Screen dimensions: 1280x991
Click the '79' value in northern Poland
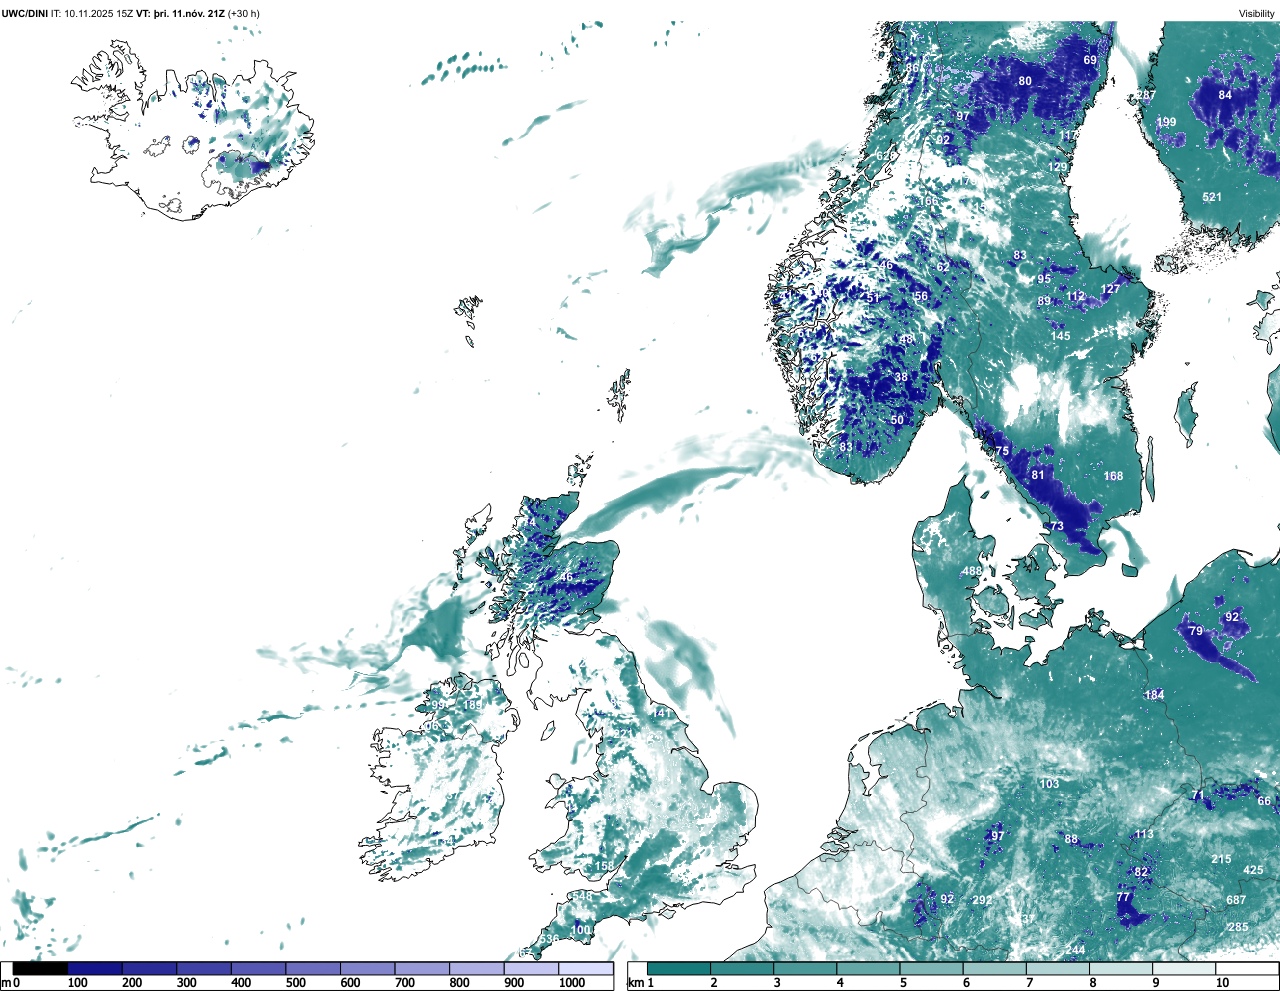(x=1196, y=631)
